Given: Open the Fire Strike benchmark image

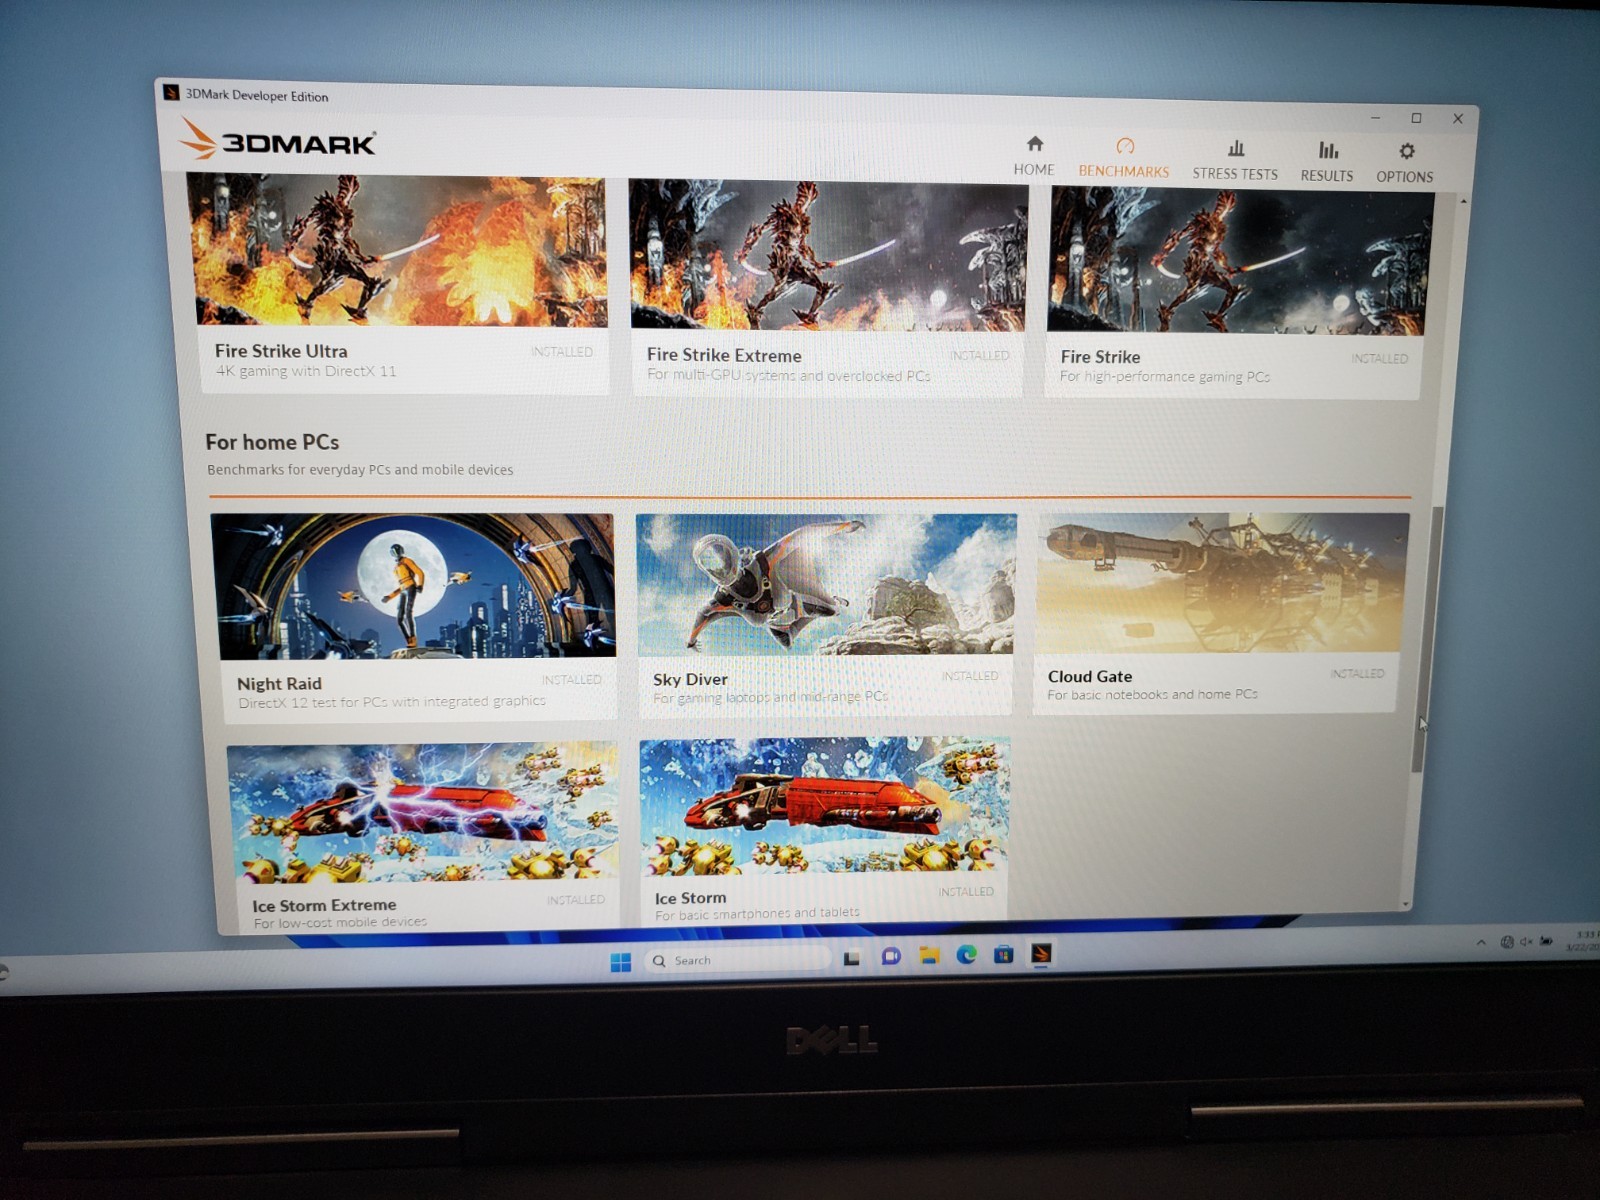Looking at the screenshot, I should point(1240,260).
